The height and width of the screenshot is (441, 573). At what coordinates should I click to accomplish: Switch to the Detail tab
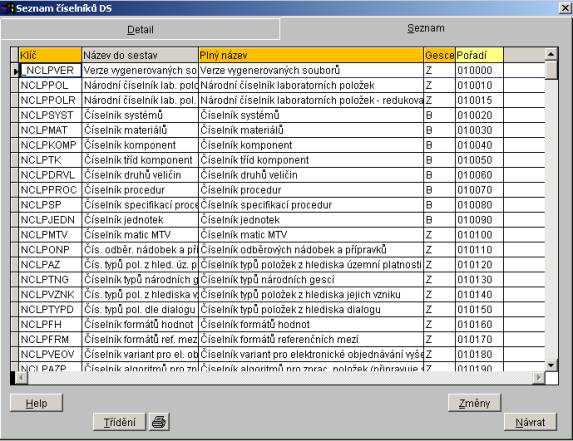click(140, 29)
